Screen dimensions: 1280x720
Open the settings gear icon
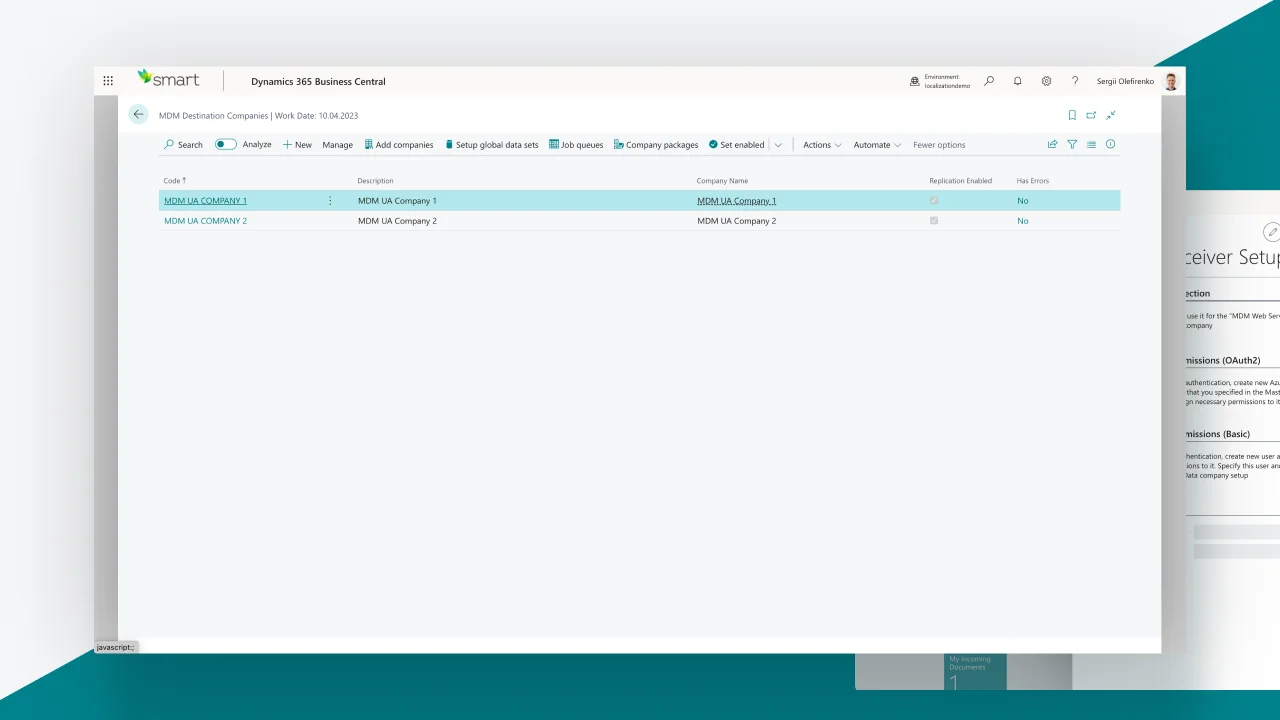1046,81
